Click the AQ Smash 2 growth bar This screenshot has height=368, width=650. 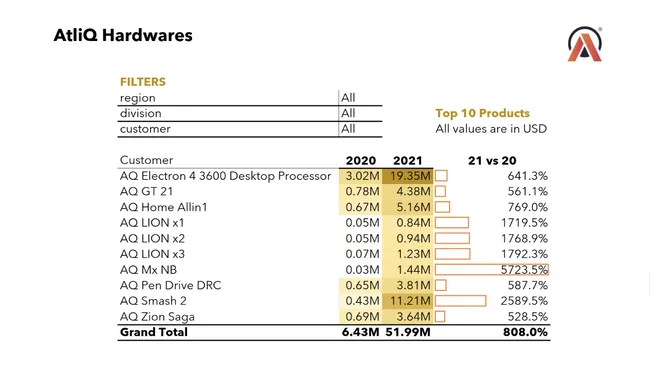click(461, 301)
